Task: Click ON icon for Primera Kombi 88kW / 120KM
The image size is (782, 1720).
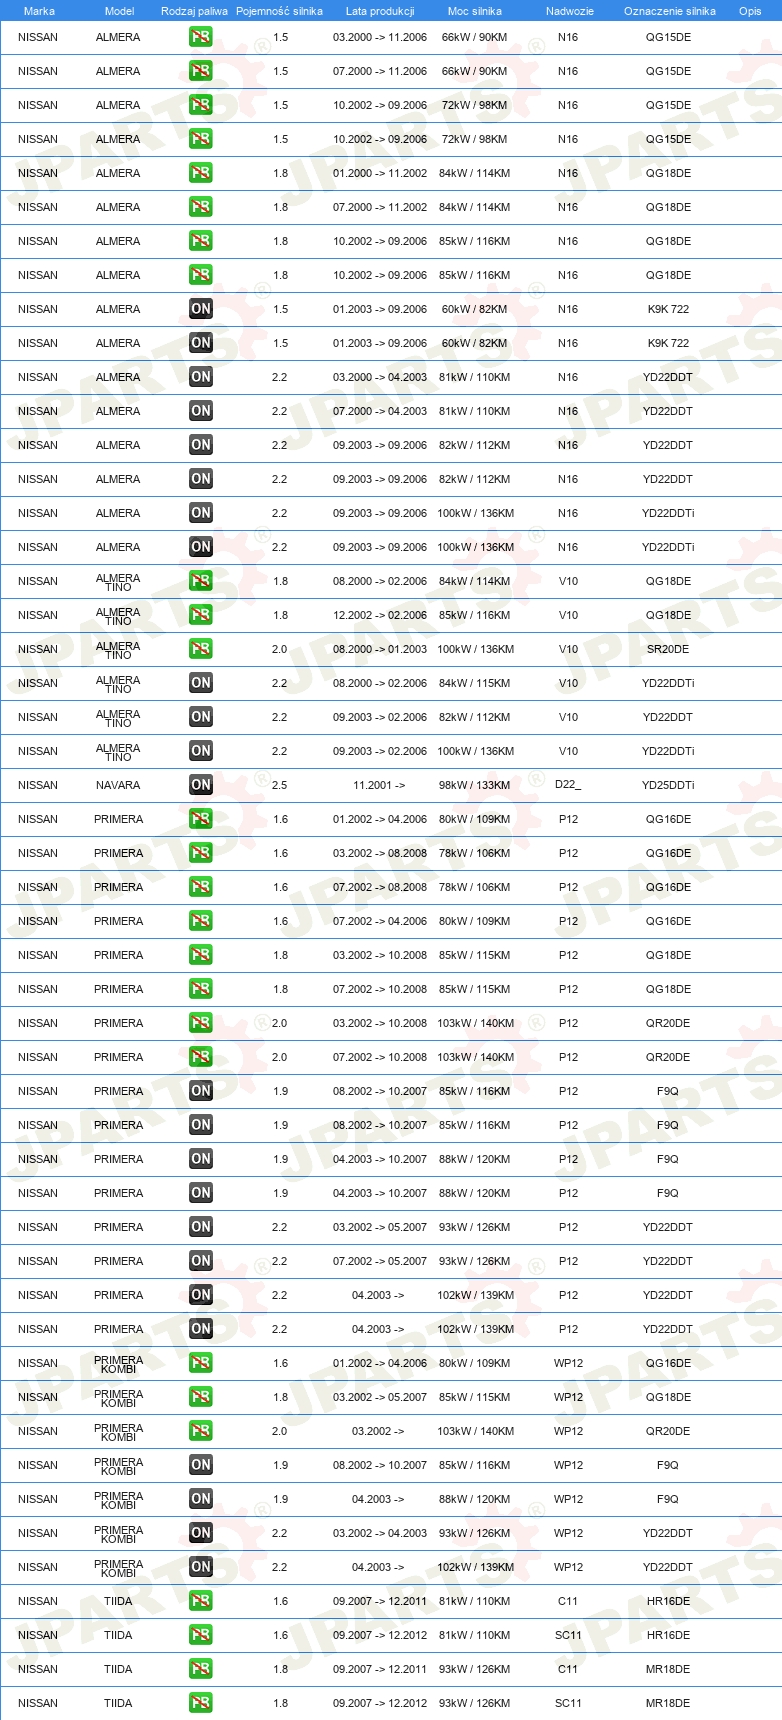Action: [201, 1499]
